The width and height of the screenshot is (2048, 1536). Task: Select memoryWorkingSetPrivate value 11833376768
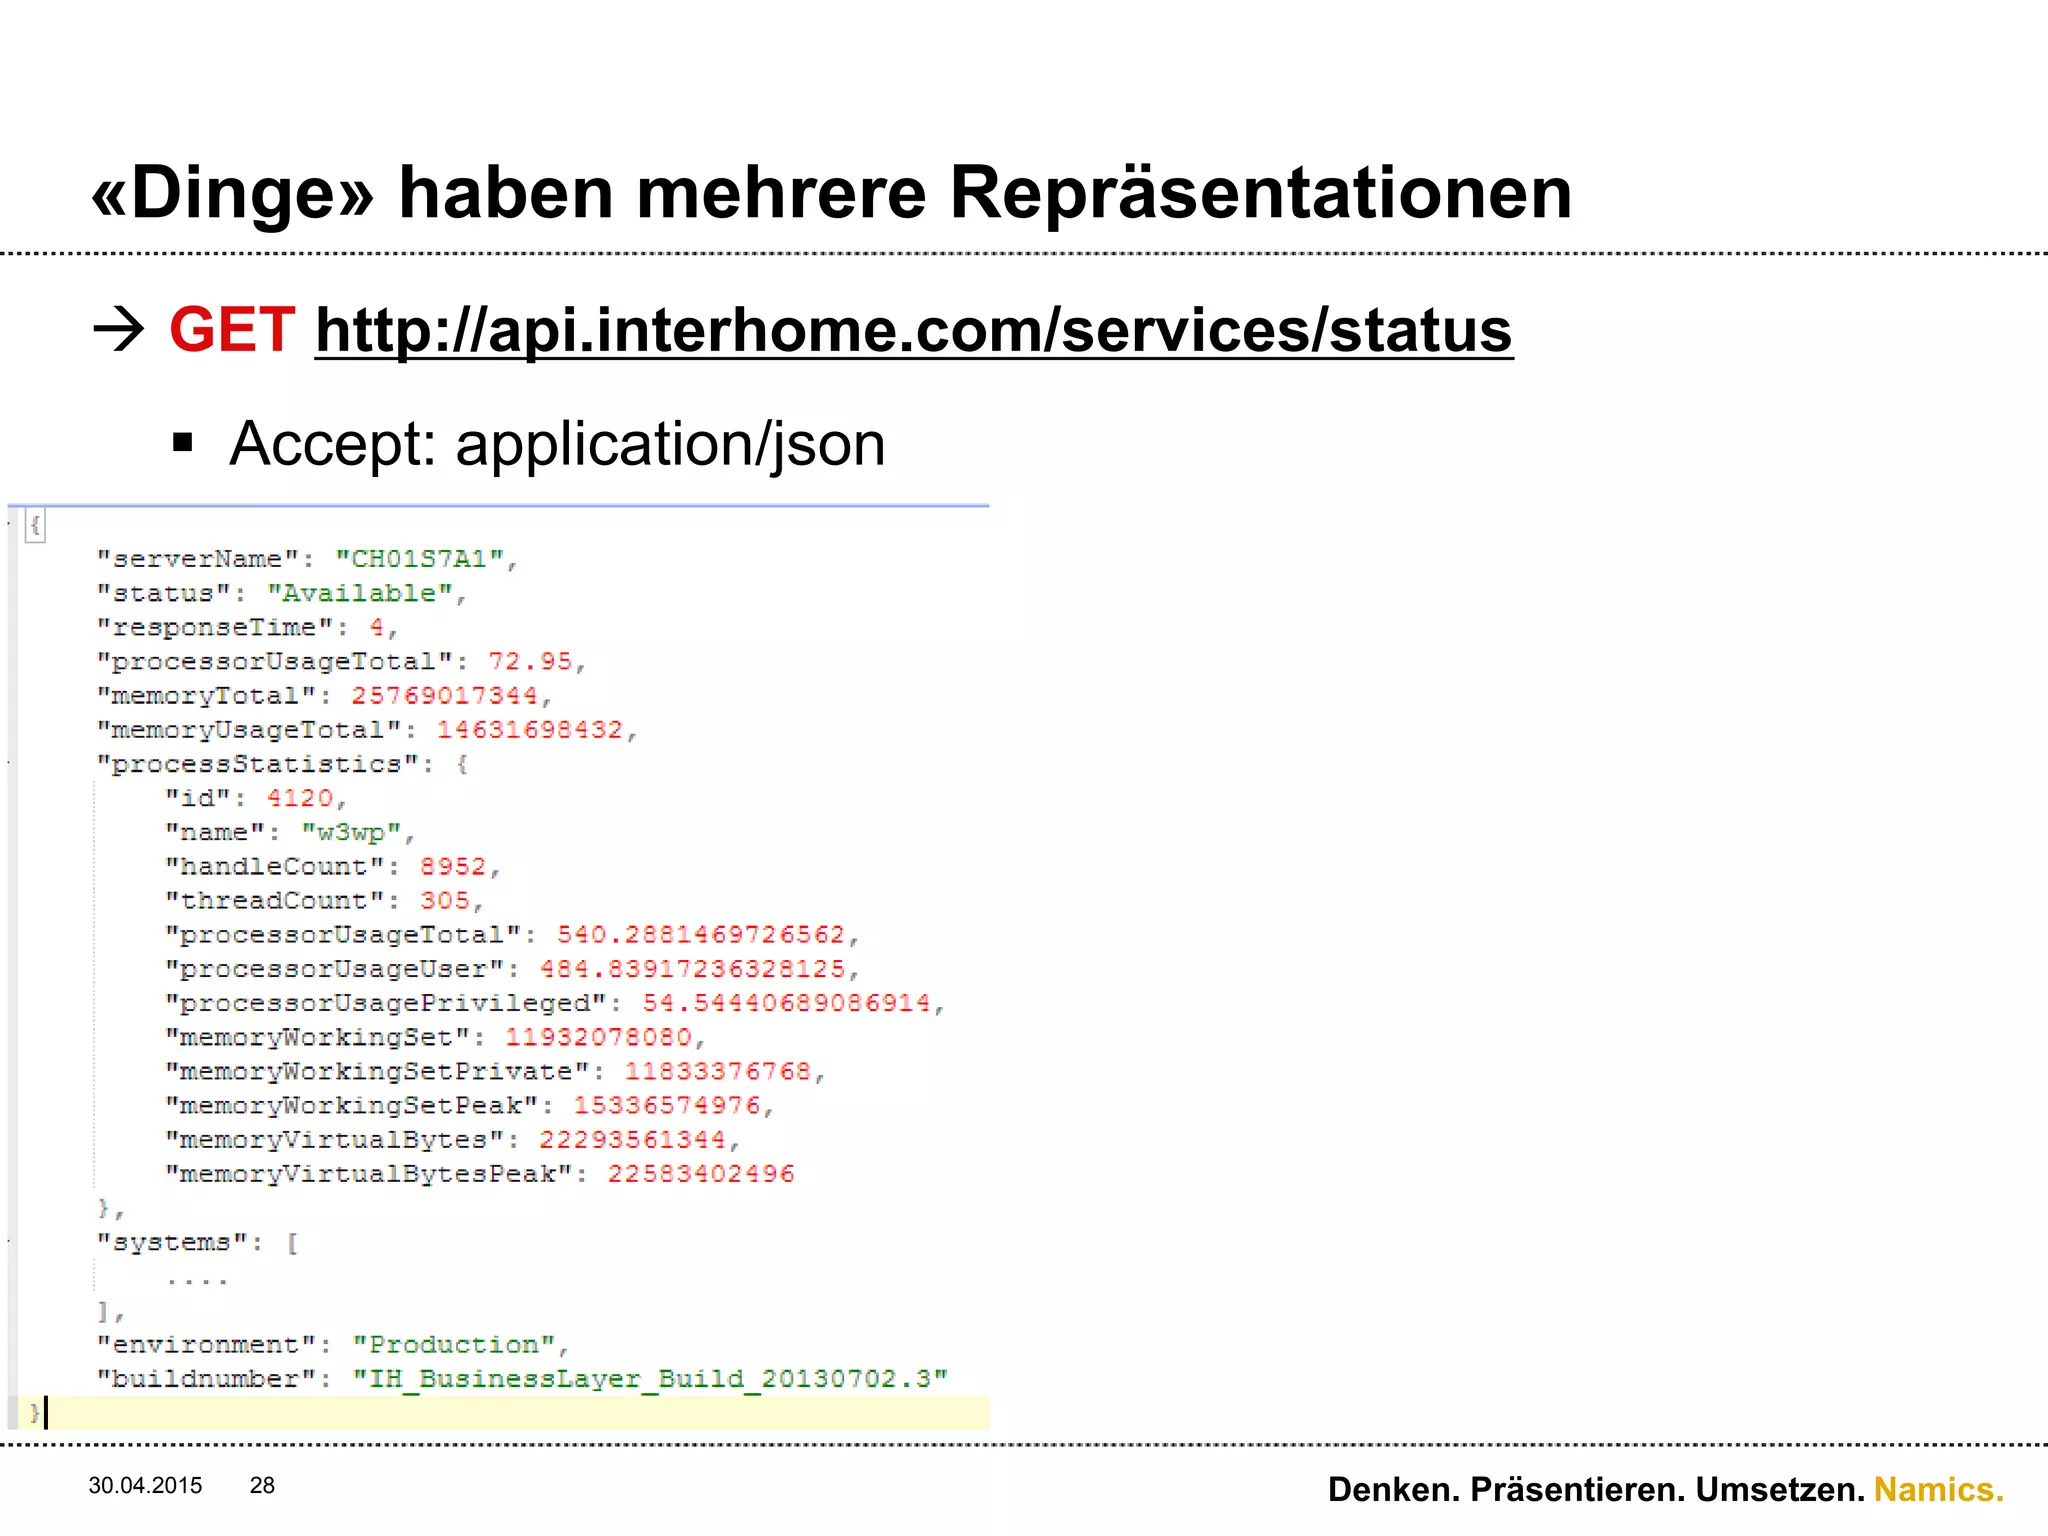(718, 1071)
